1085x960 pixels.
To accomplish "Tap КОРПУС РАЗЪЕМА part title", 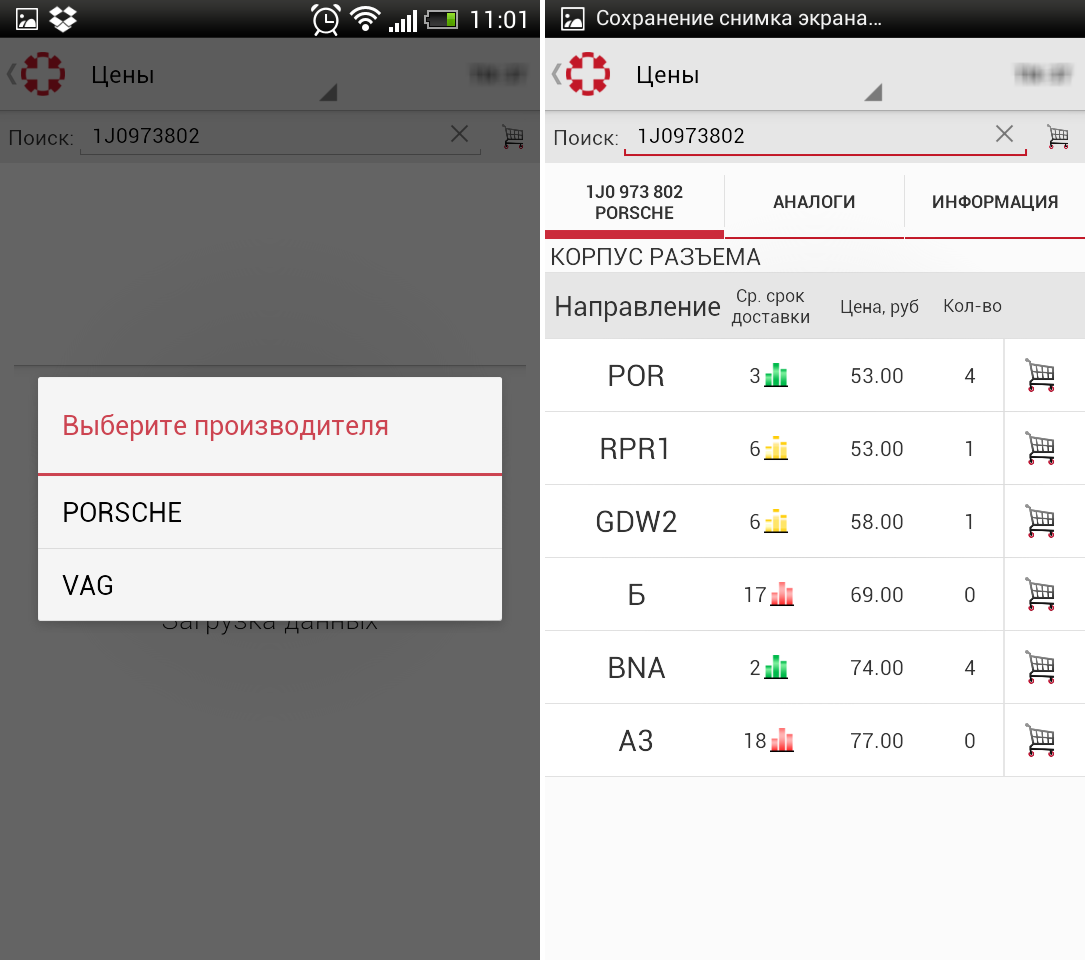I will pyautogui.click(x=655, y=257).
